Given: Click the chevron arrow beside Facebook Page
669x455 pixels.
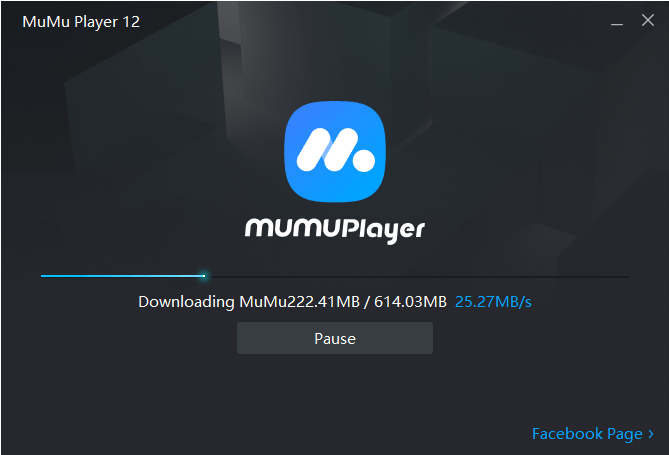Looking at the screenshot, I should pyautogui.click(x=651, y=434).
